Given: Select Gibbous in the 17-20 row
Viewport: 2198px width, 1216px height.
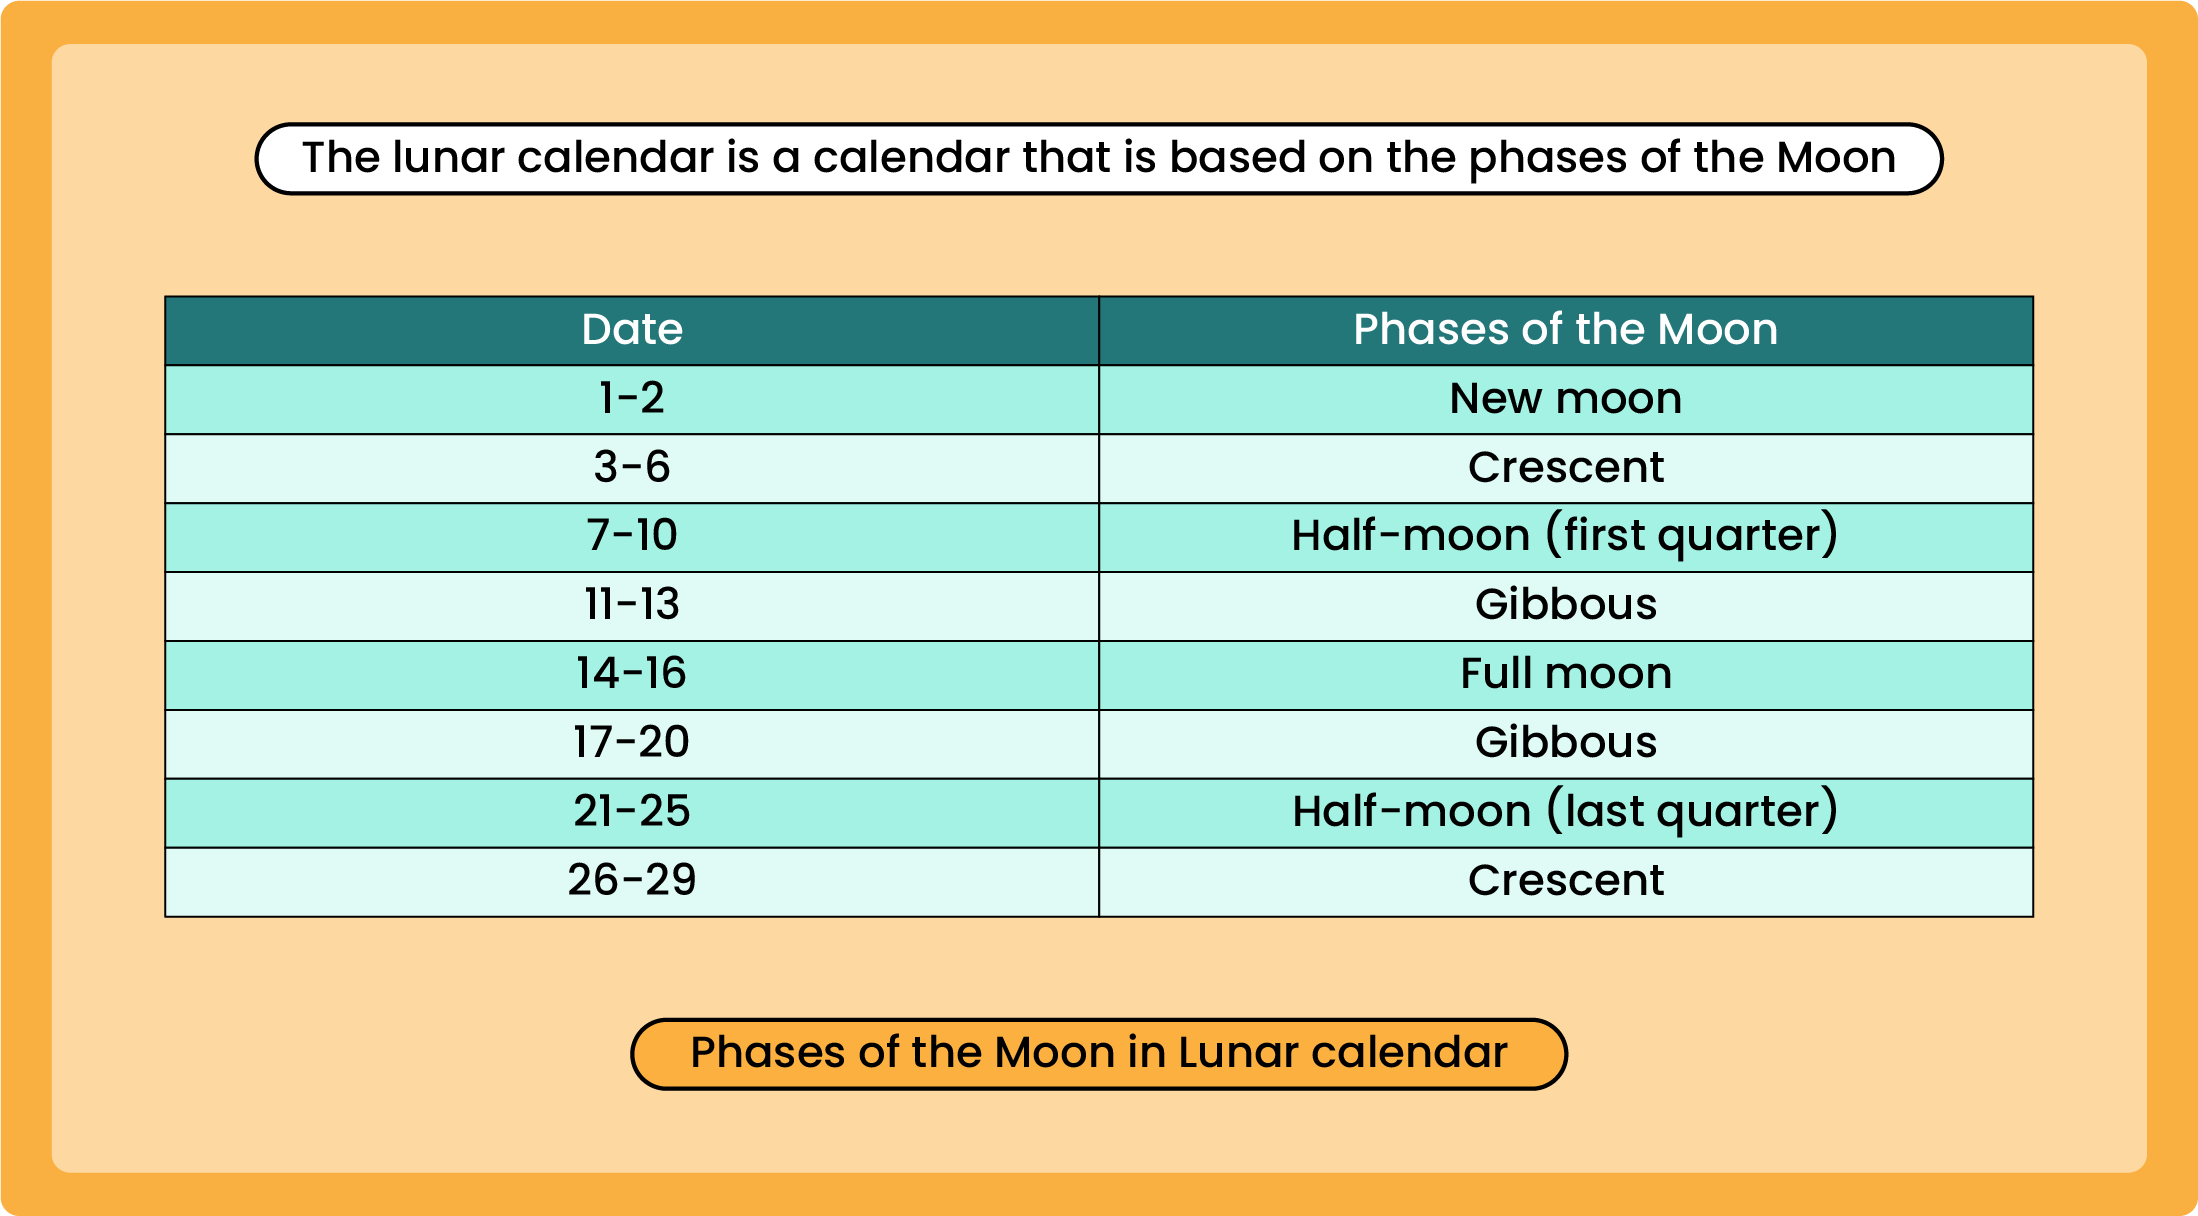Looking at the screenshot, I should pyautogui.click(x=1565, y=744).
